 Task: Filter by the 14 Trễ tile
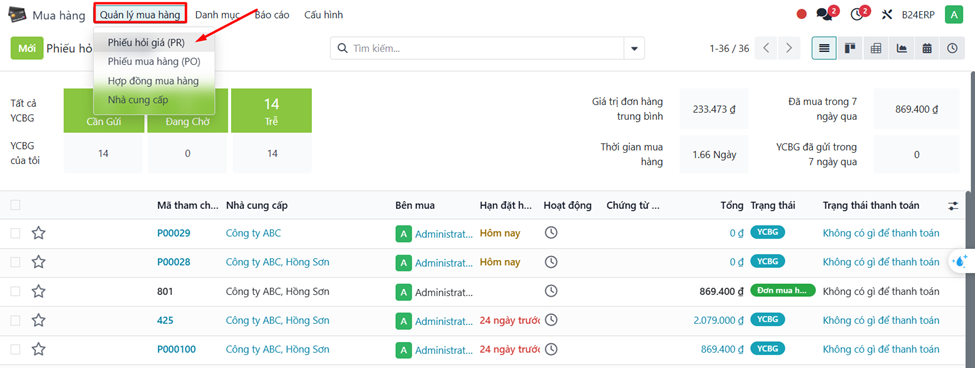[x=271, y=110]
